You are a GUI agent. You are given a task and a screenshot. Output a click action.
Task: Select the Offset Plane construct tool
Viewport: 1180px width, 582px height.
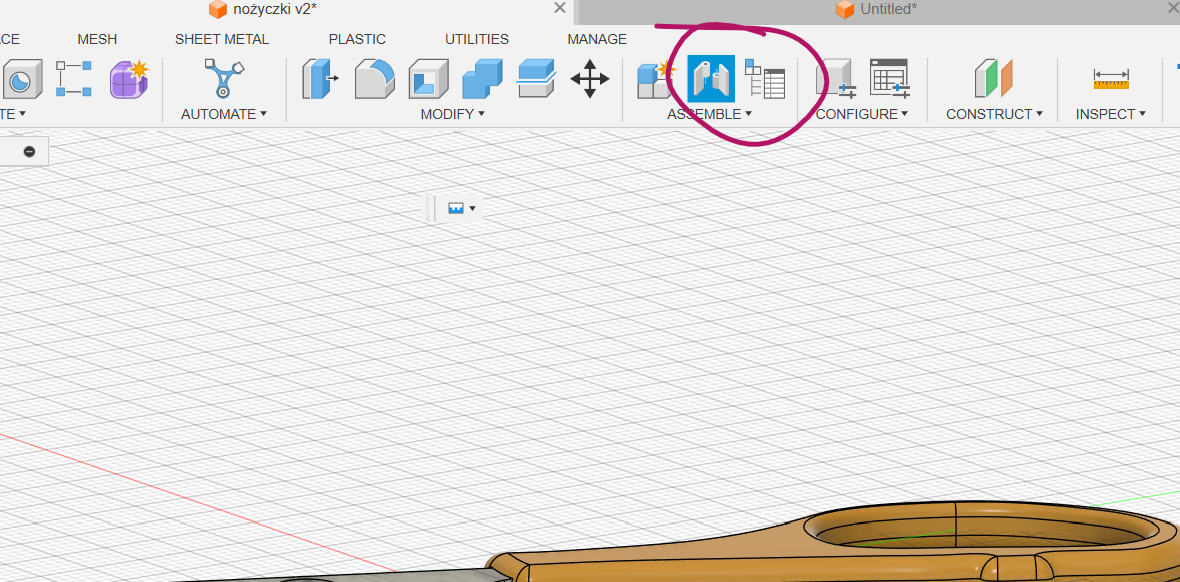pos(993,79)
